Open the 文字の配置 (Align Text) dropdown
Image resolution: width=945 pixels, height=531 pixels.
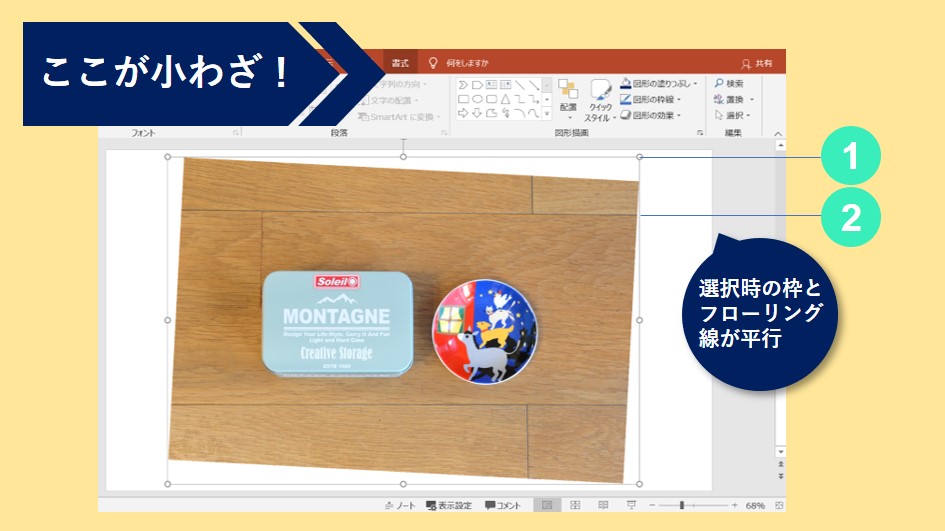[x=389, y=100]
